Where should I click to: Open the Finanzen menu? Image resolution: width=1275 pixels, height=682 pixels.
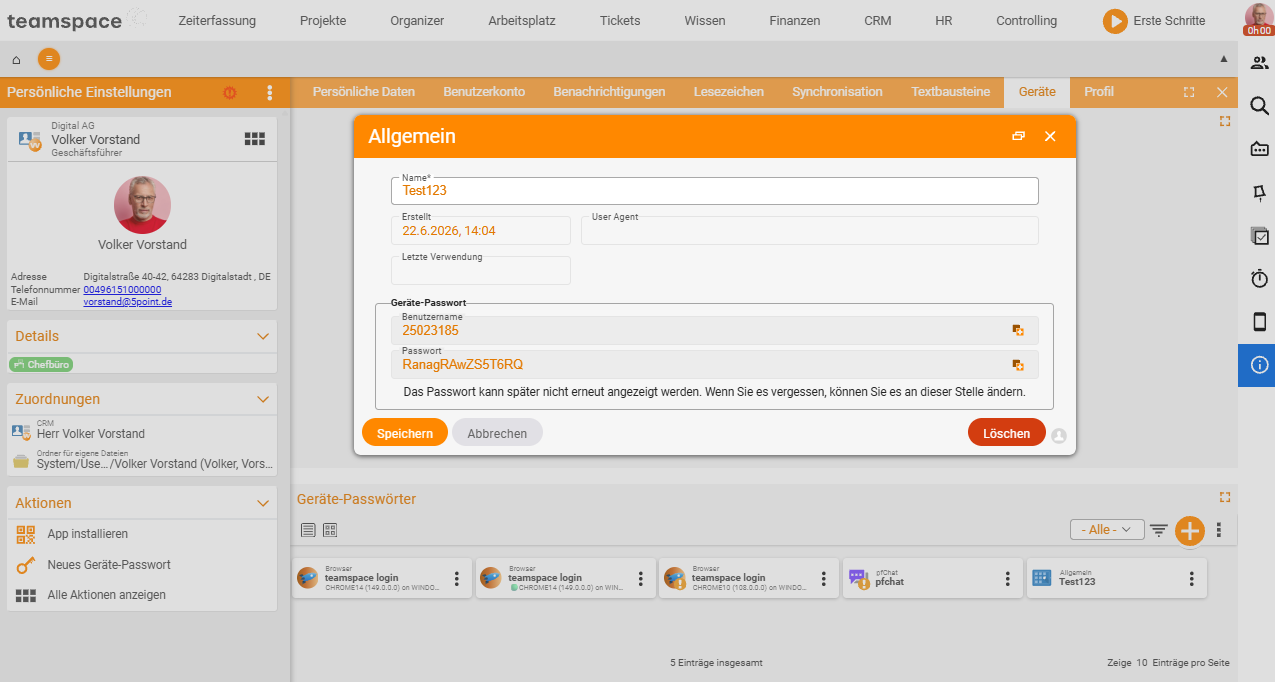[x=795, y=21]
